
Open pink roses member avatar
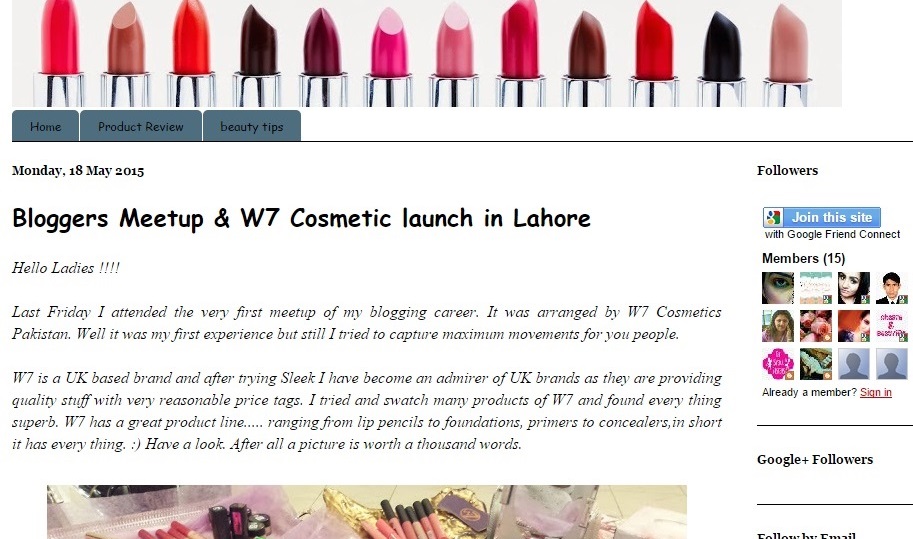tap(815, 325)
